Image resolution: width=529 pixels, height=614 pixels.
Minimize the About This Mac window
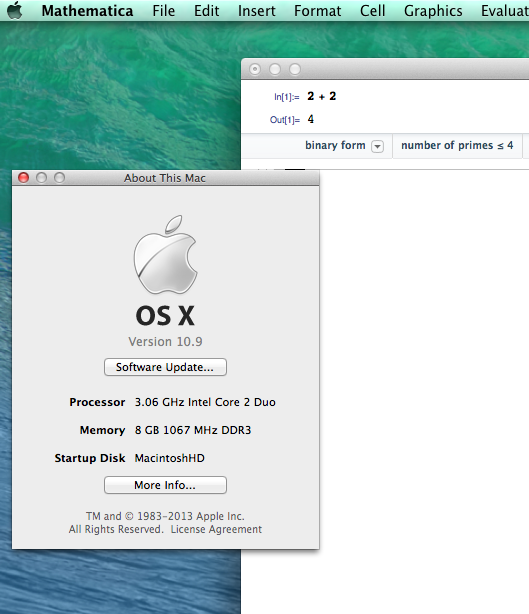(42, 178)
